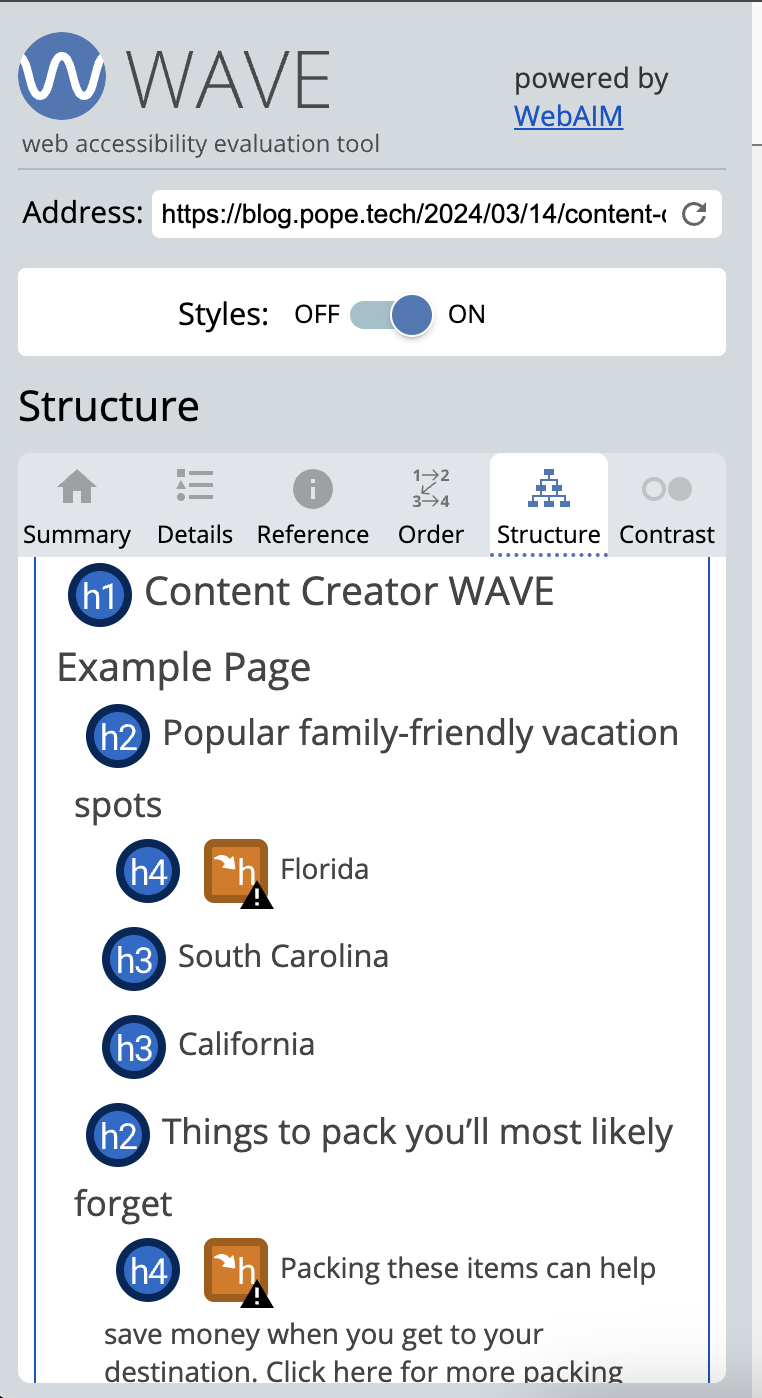Open the WebAIM link

tap(568, 117)
